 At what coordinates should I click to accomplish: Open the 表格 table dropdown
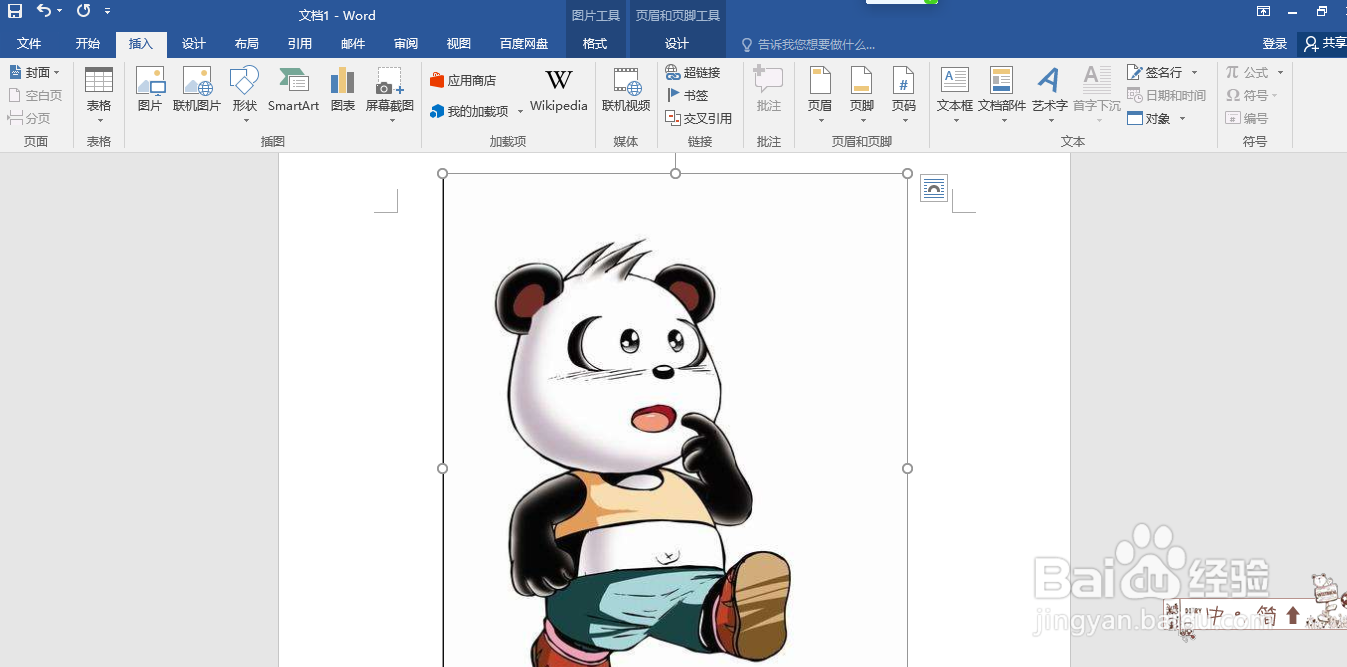coord(99,96)
